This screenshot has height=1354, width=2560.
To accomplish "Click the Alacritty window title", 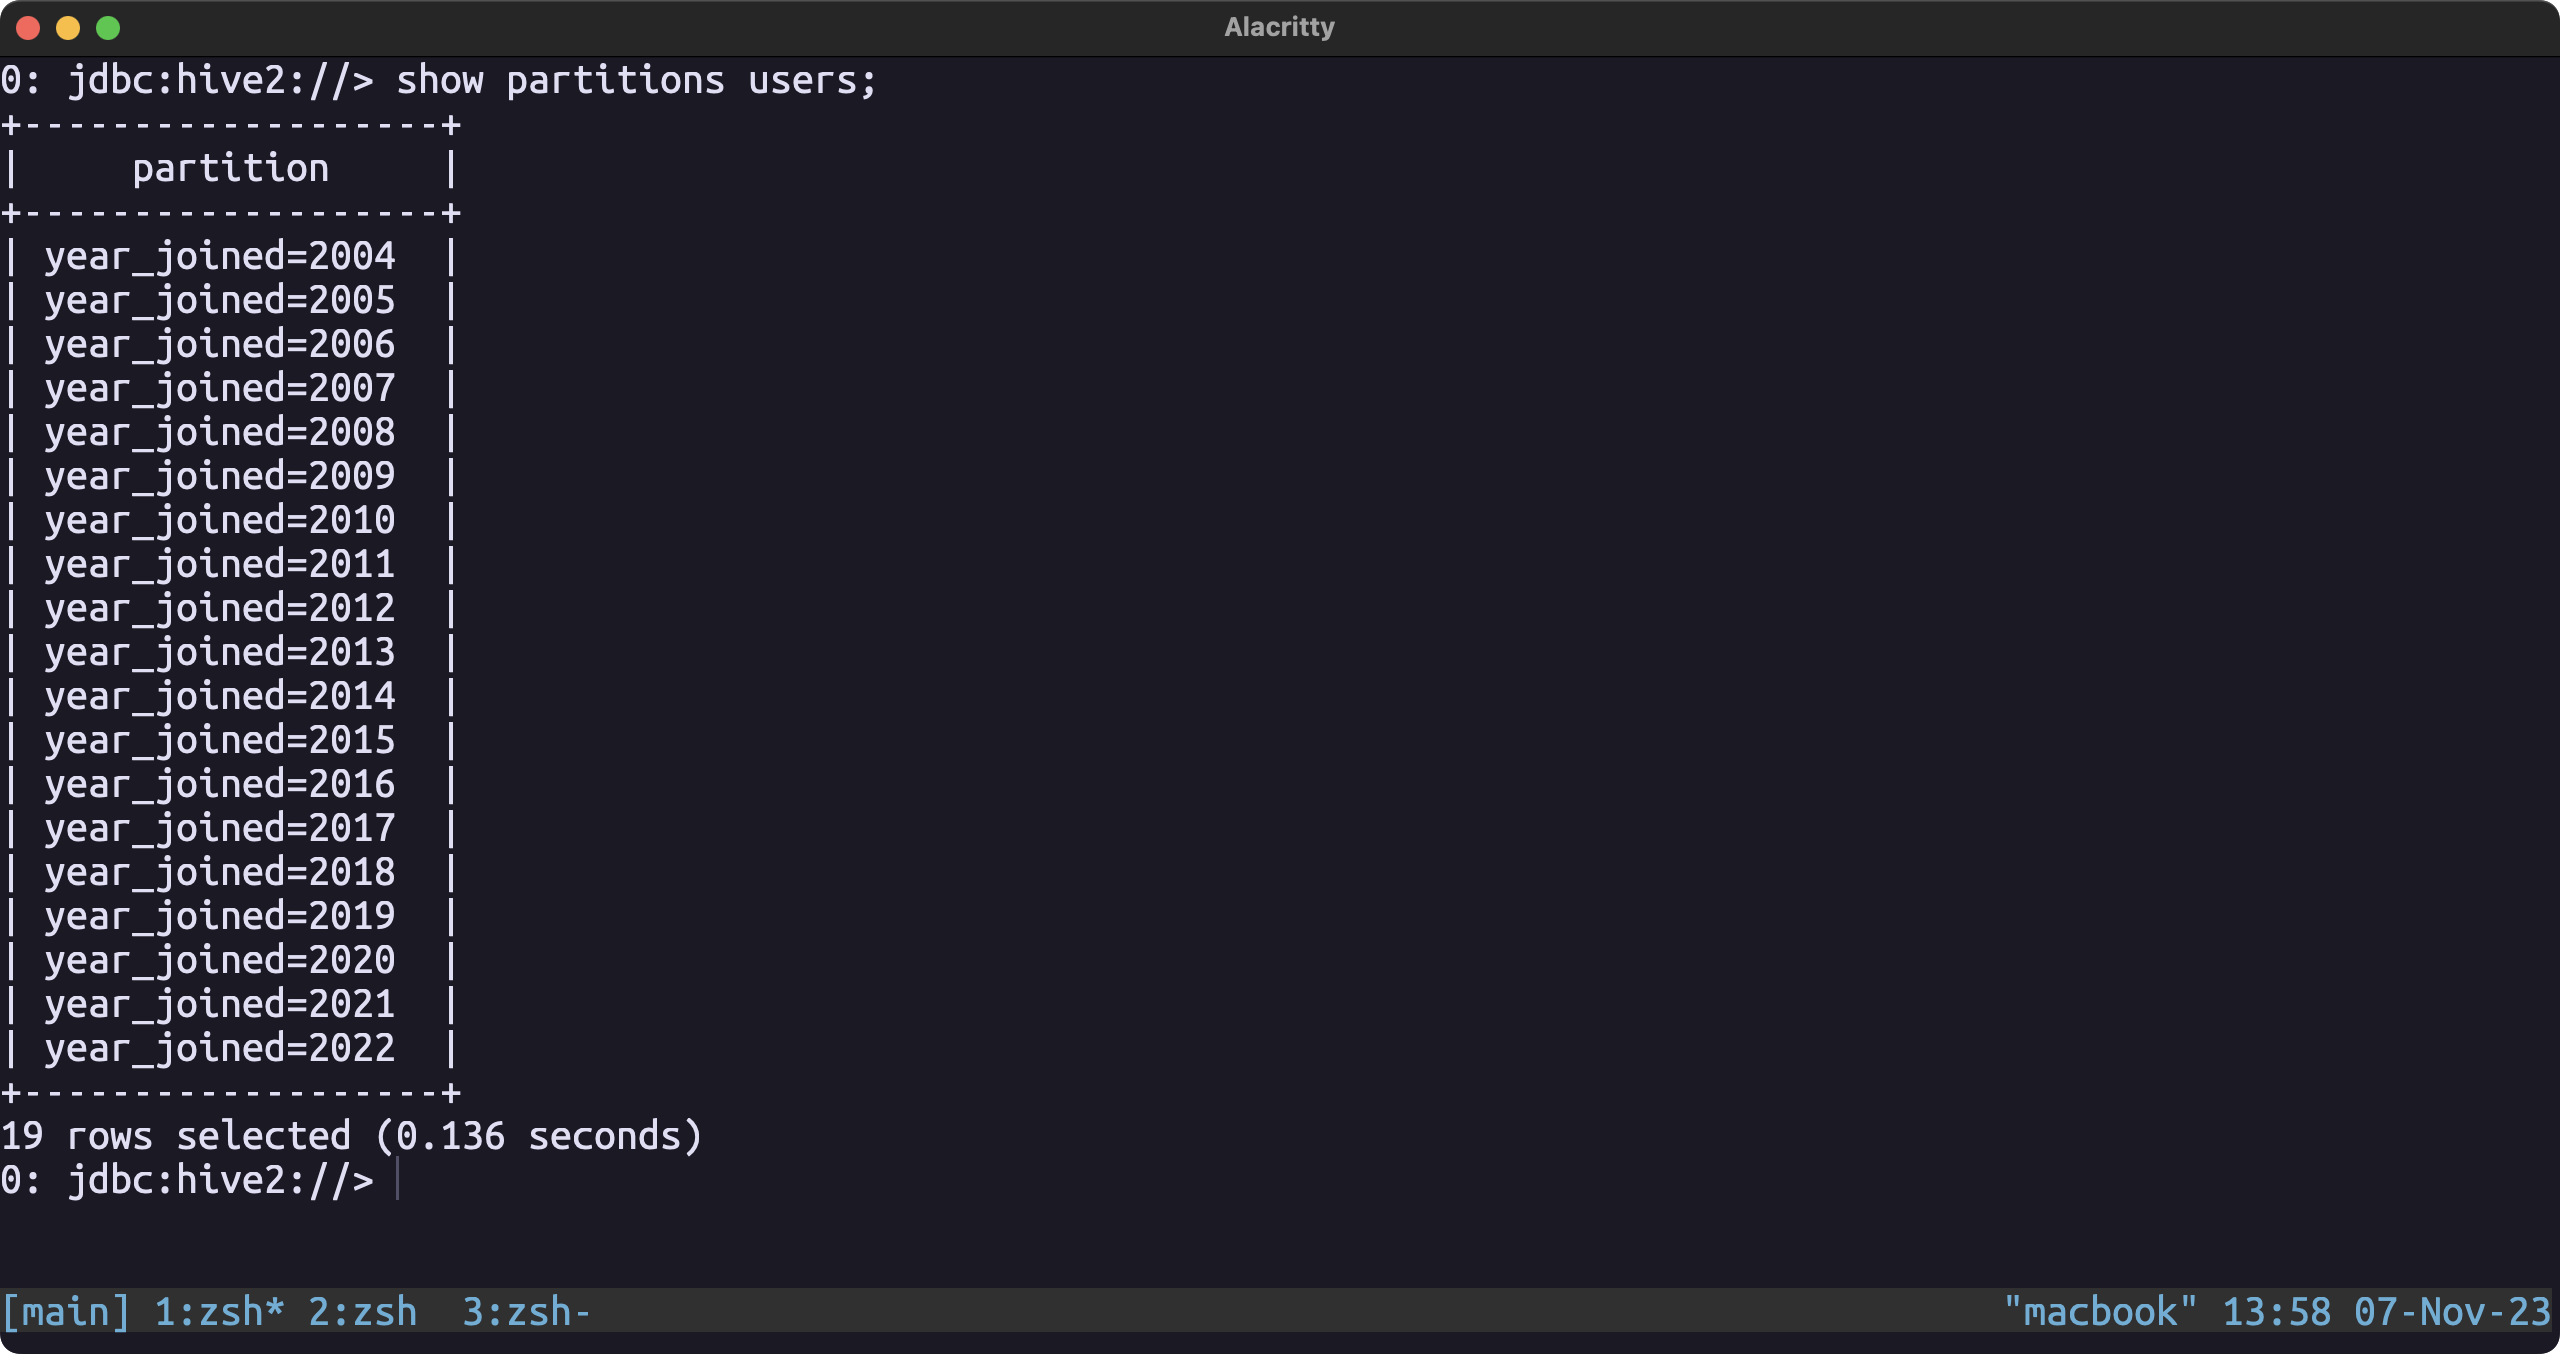I will (x=1279, y=27).
